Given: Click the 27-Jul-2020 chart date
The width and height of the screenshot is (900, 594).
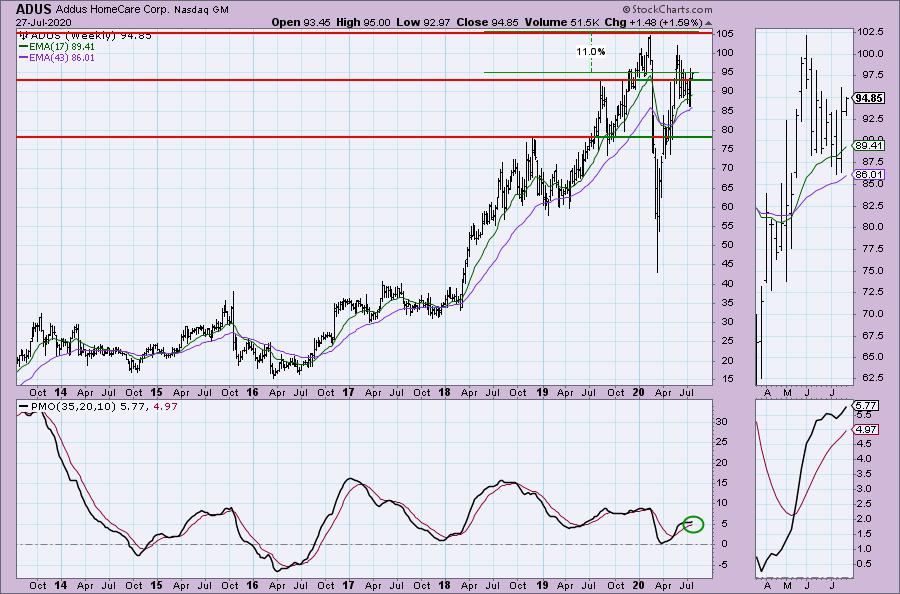Looking at the screenshot, I should coord(44,22).
